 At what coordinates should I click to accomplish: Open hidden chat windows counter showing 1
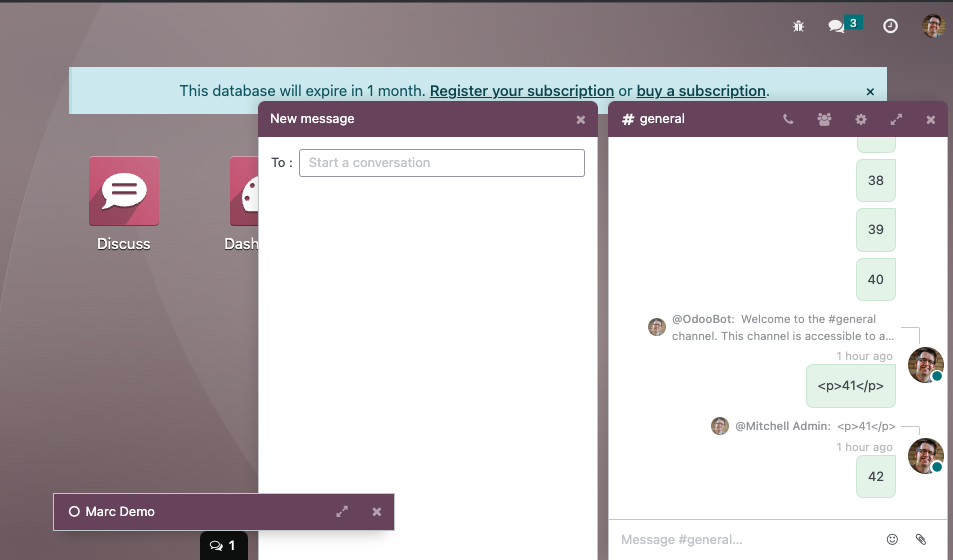coord(223,545)
